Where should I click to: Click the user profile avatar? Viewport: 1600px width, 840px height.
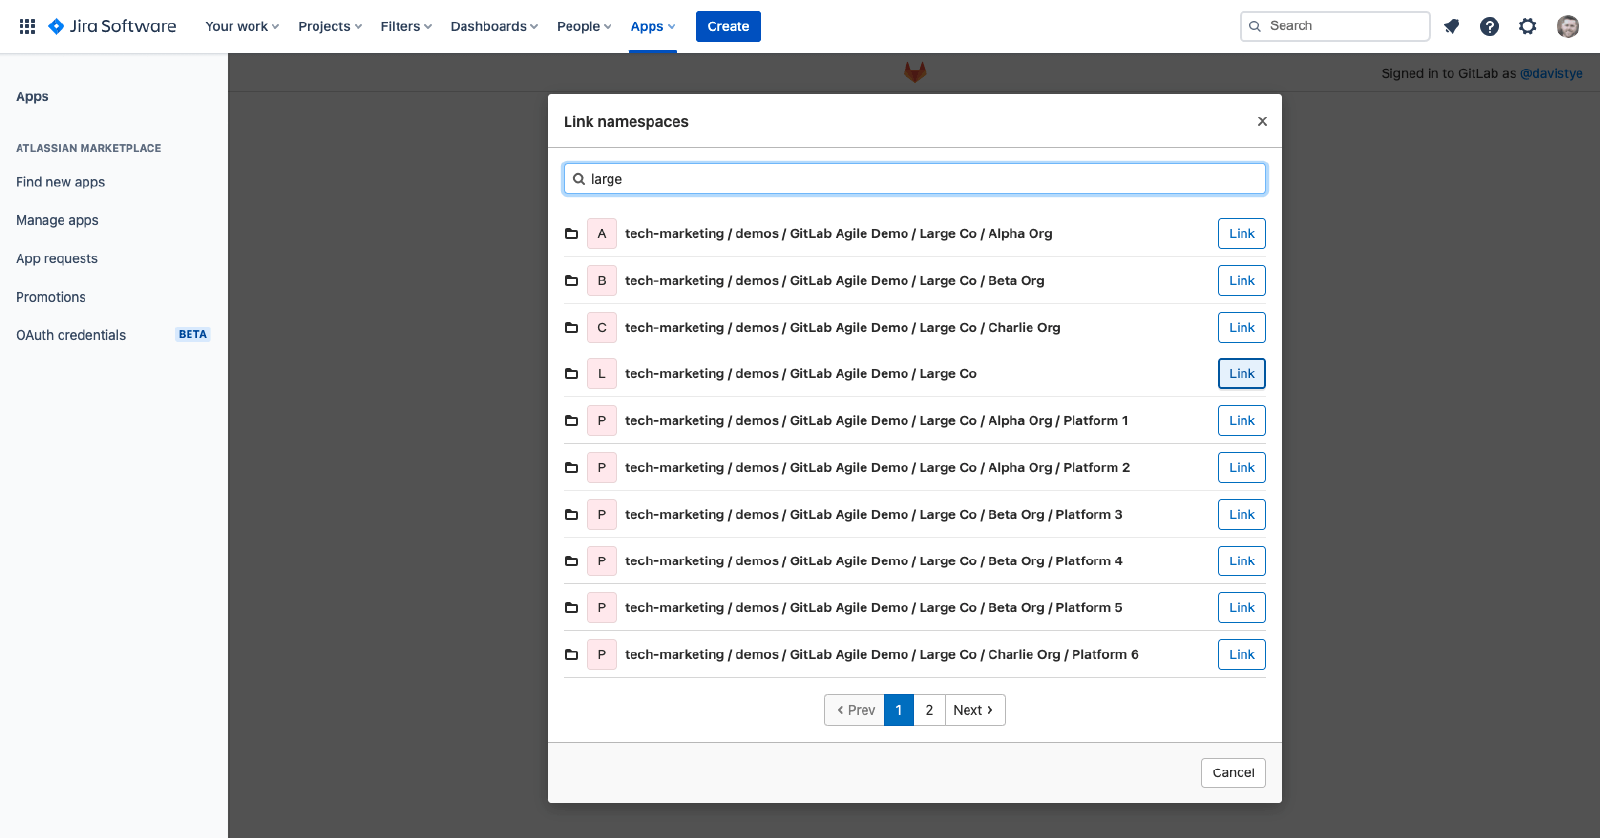pos(1567,27)
